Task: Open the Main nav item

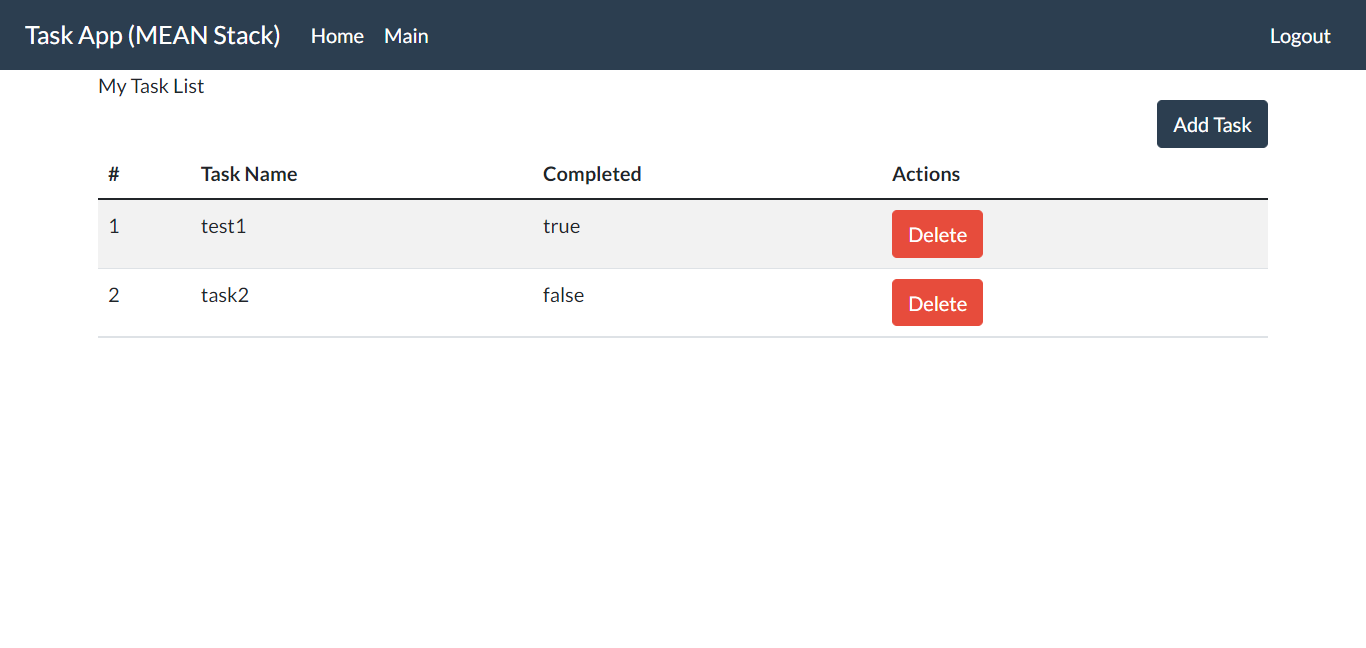Action: [406, 36]
